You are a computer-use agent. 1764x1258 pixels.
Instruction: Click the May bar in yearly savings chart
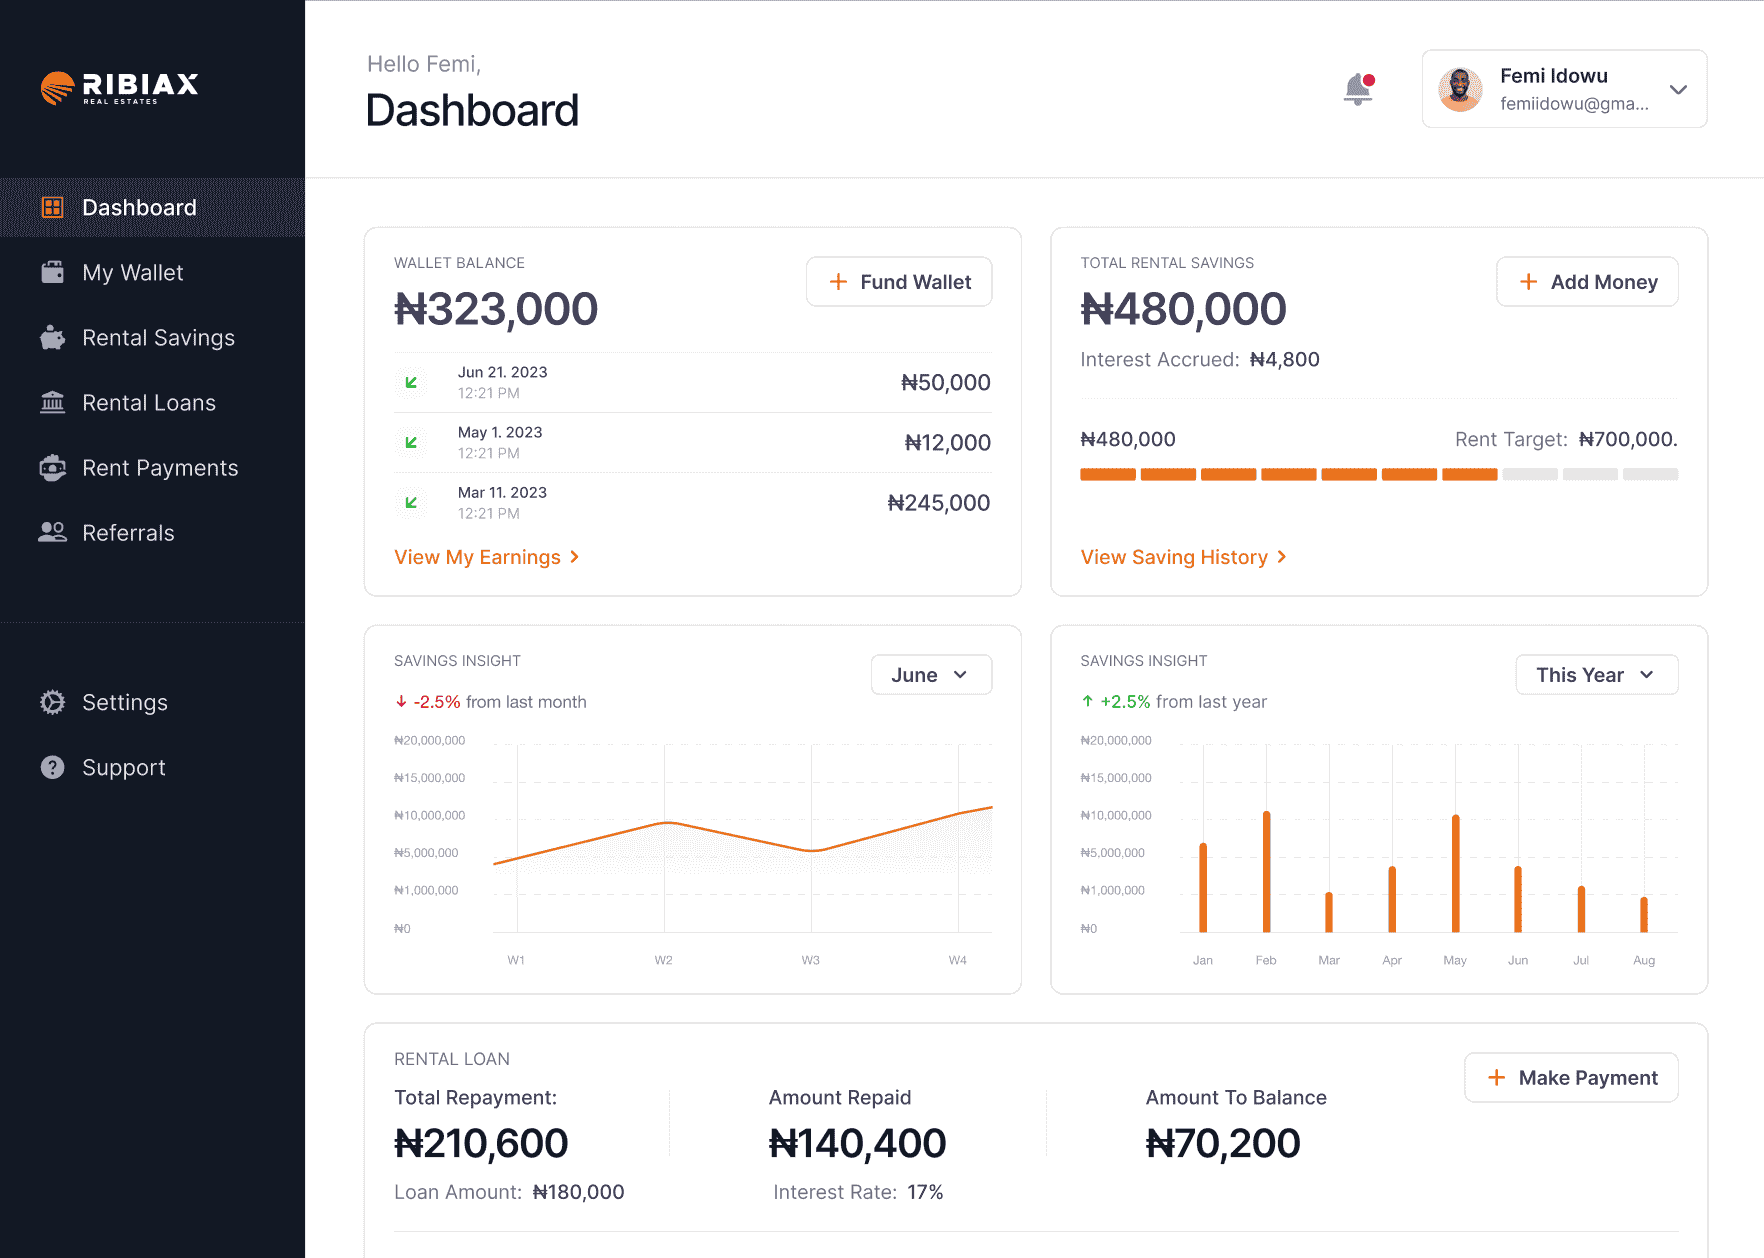1455,873
